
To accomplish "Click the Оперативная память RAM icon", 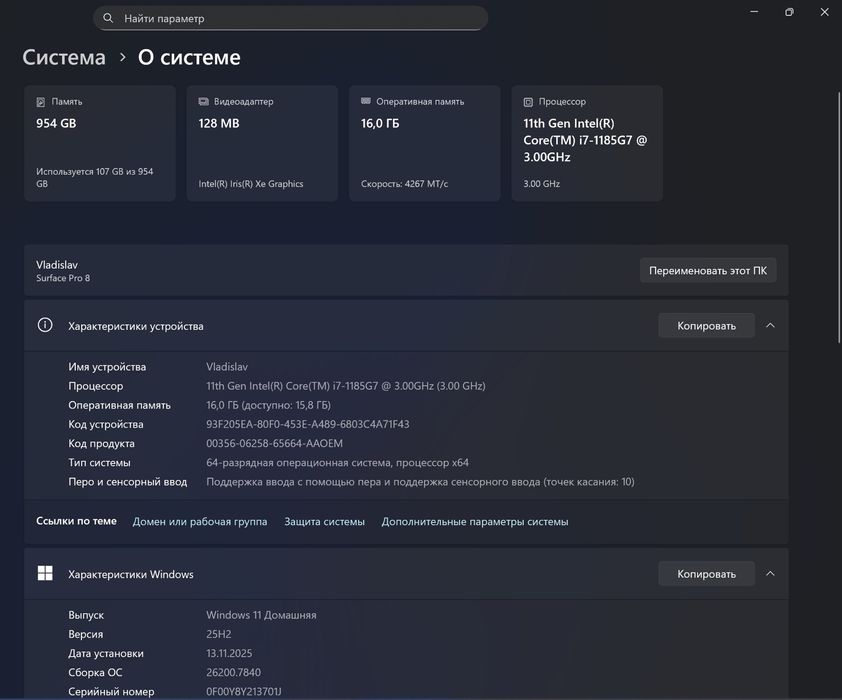I will pyautogui.click(x=366, y=102).
